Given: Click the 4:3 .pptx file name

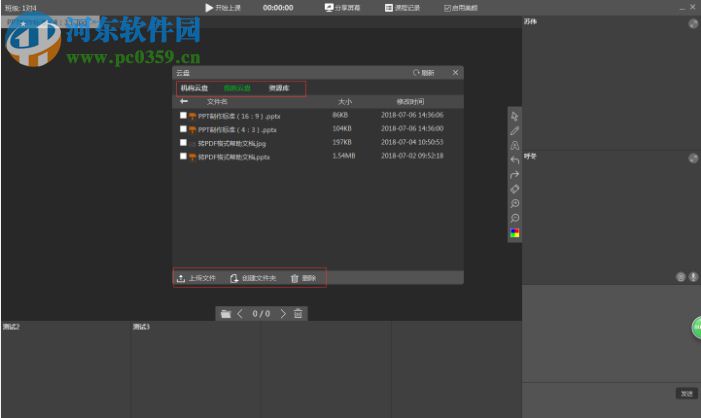Looking at the screenshot, I should pyautogui.click(x=237, y=130).
